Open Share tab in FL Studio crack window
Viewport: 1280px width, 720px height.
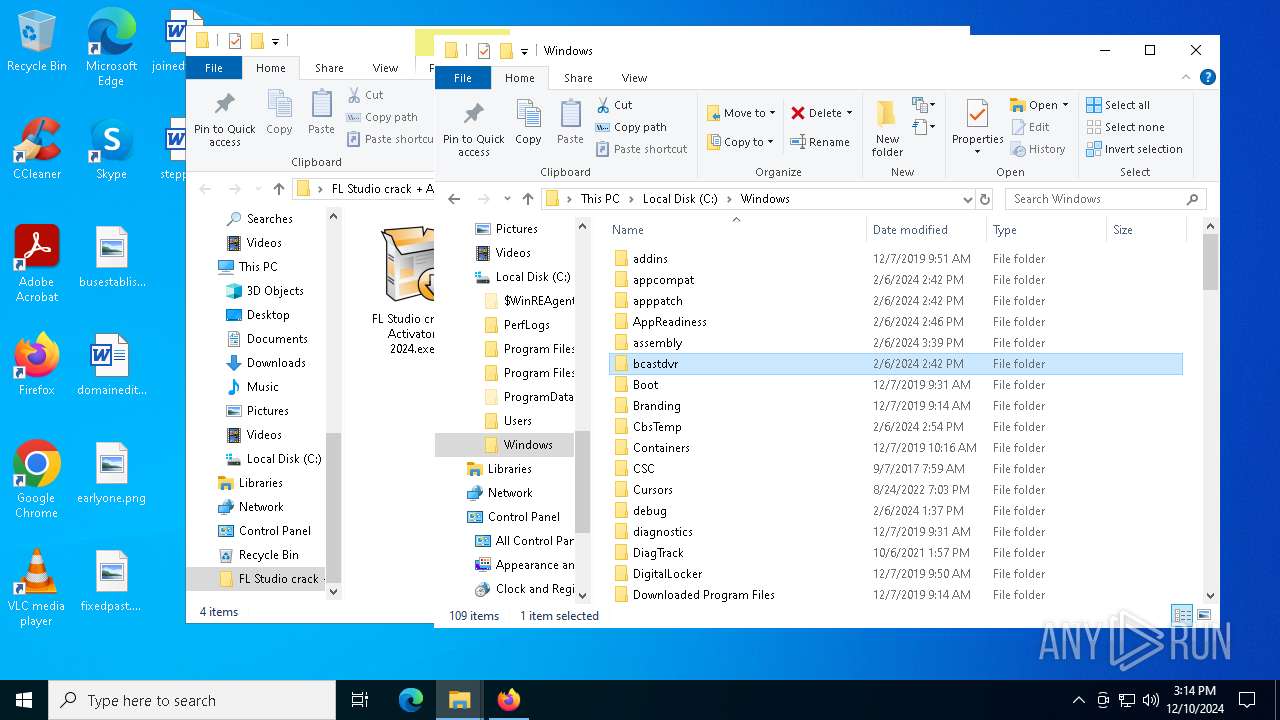329,68
